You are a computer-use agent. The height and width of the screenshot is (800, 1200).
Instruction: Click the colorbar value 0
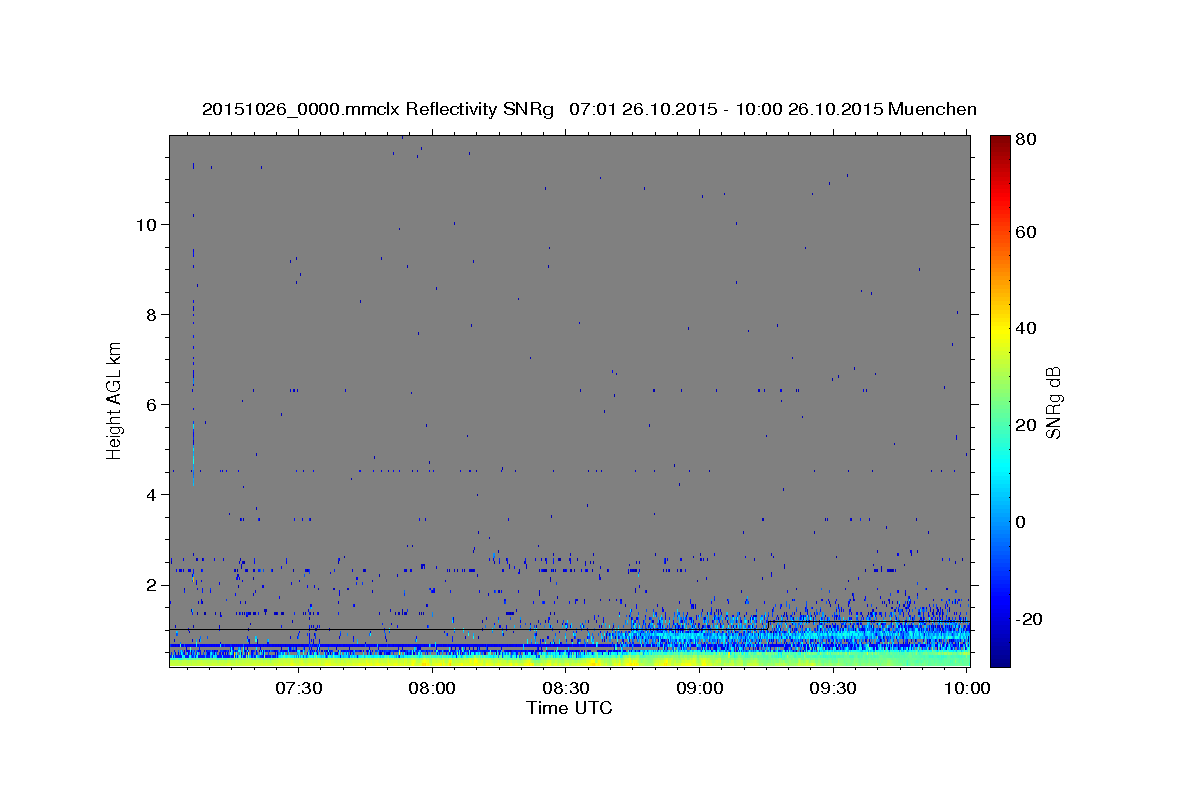(1020, 522)
